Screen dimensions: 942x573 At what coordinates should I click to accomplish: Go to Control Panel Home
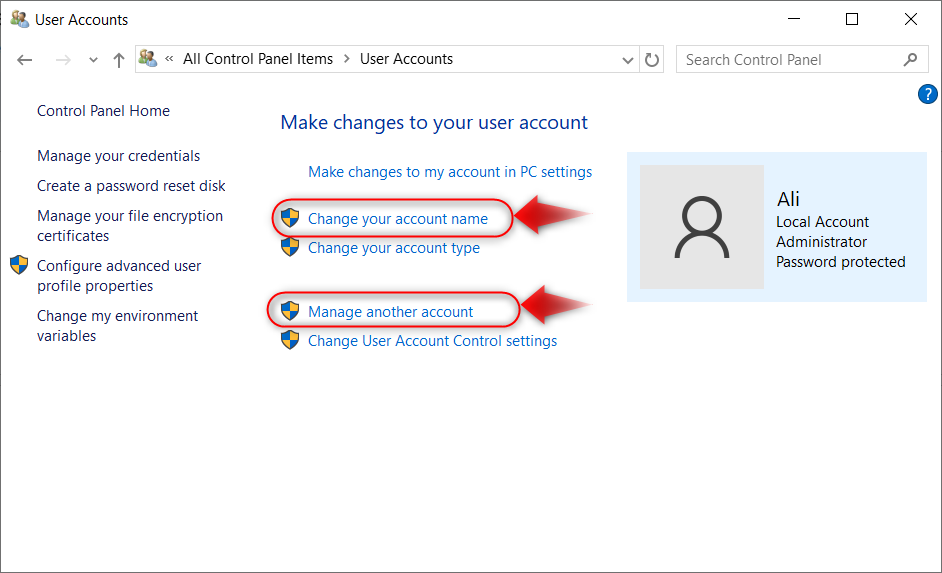103,111
